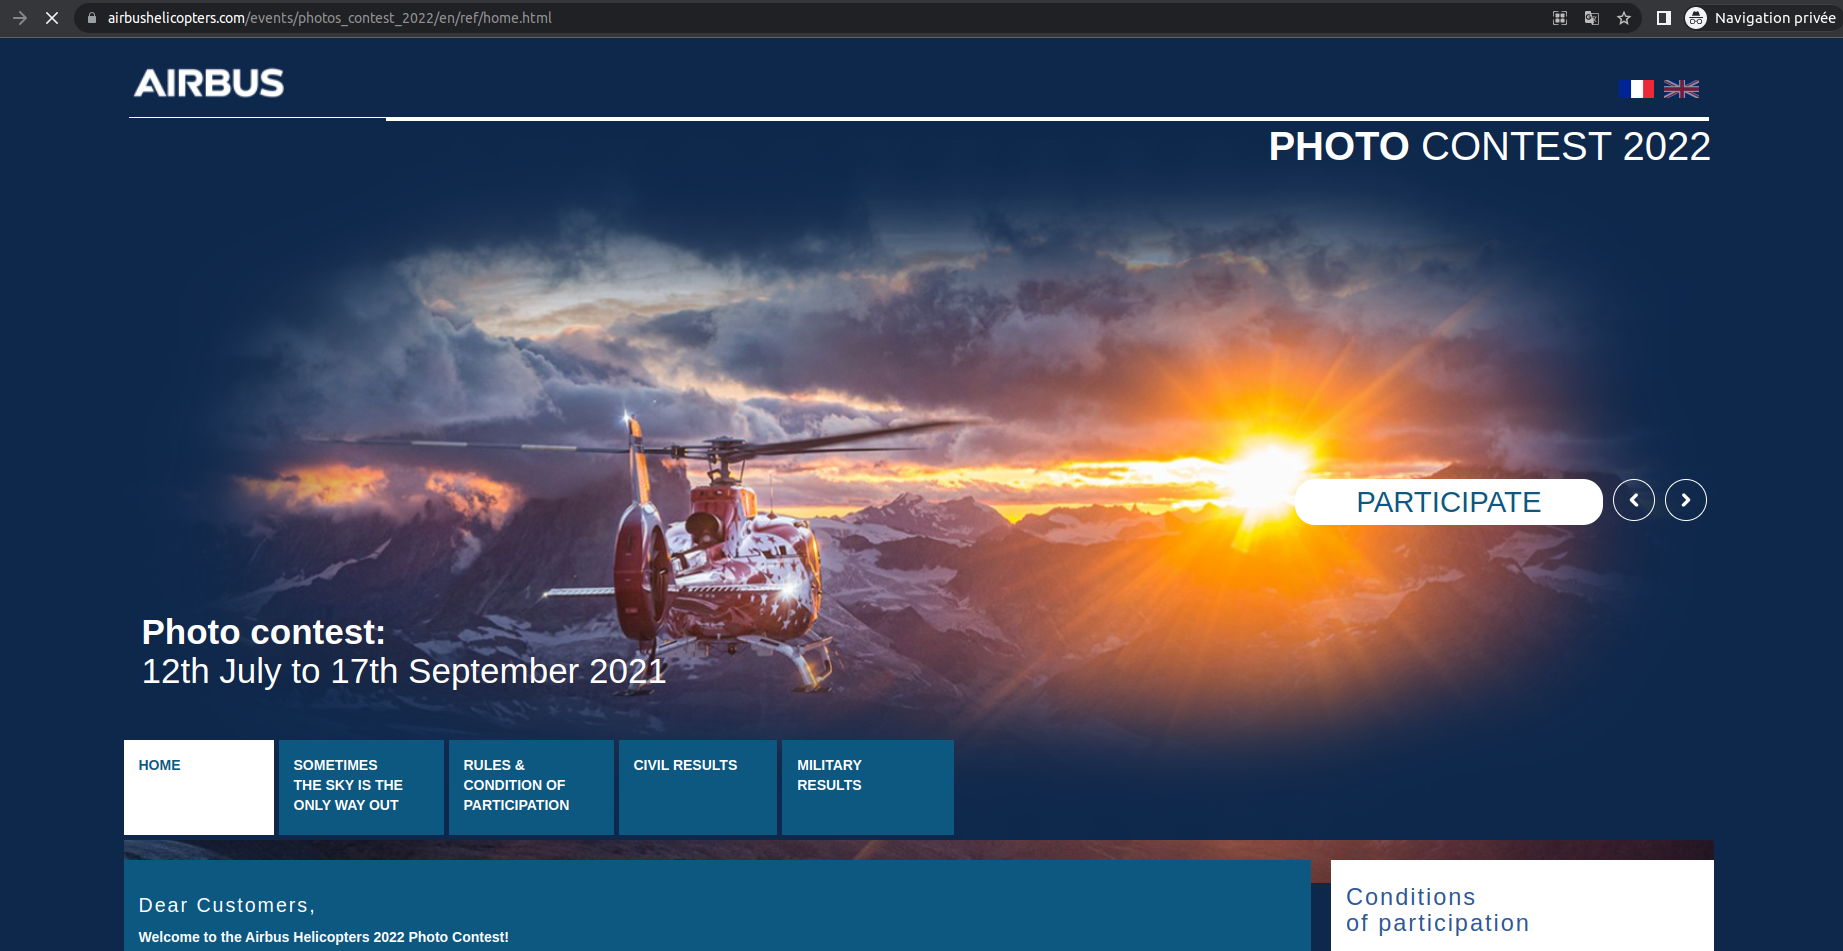Toggle the side panel icon
Image resolution: width=1843 pixels, height=951 pixels.
[x=1664, y=18]
